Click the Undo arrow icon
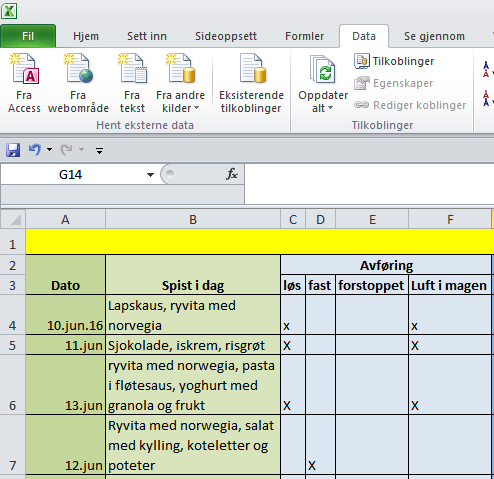 [35, 150]
